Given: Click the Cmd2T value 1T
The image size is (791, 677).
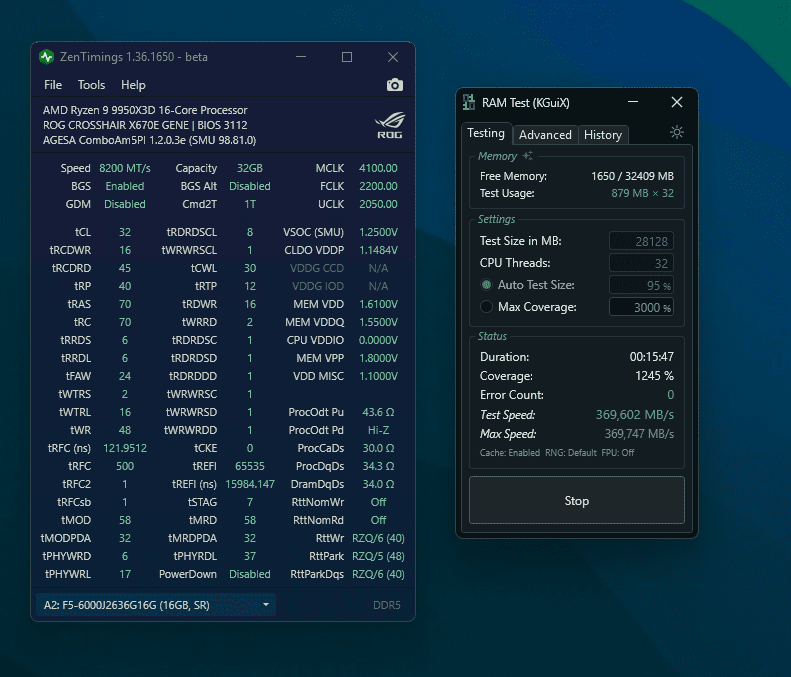Looking at the screenshot, I should 250,204.
